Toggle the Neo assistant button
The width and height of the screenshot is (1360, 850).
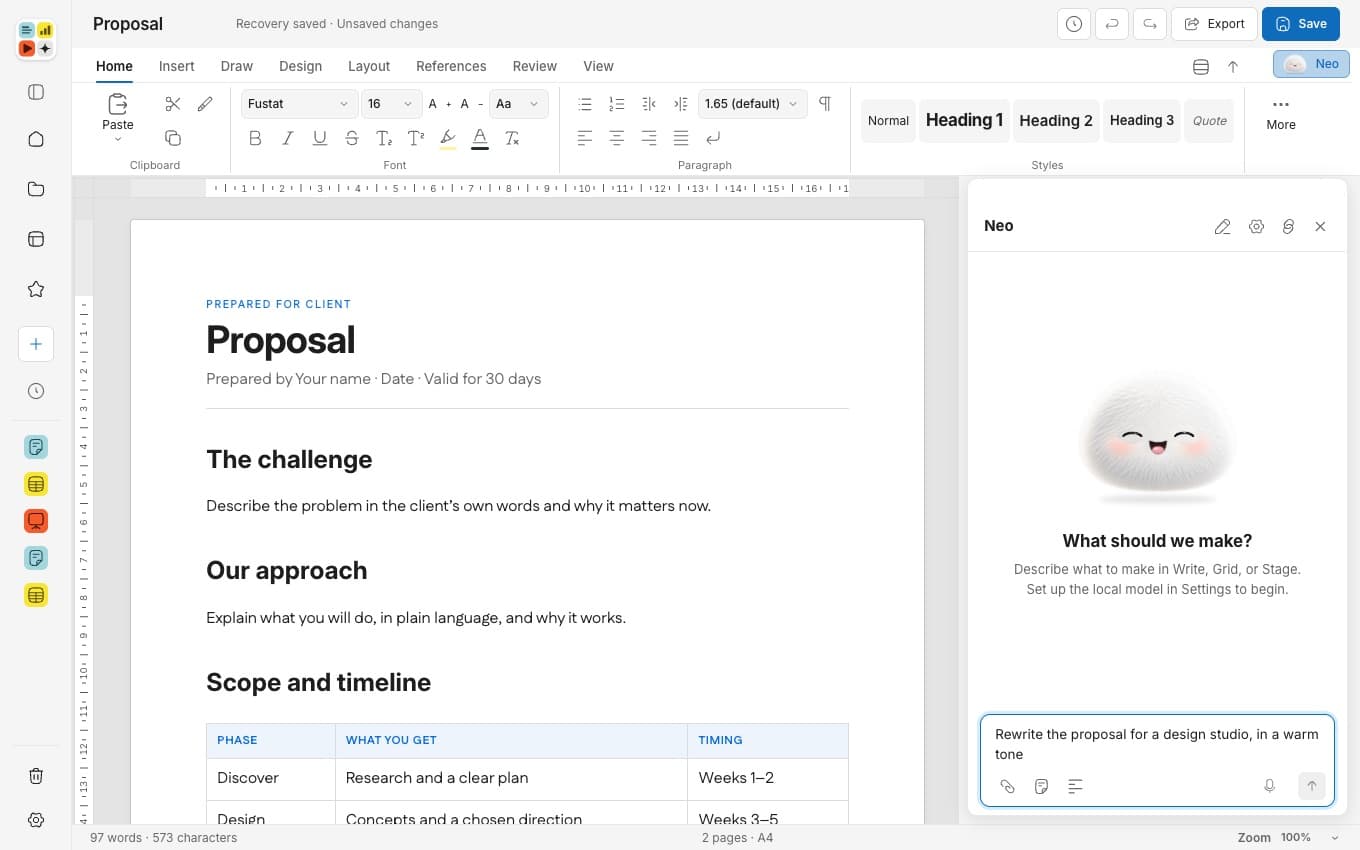[1311, 64]
